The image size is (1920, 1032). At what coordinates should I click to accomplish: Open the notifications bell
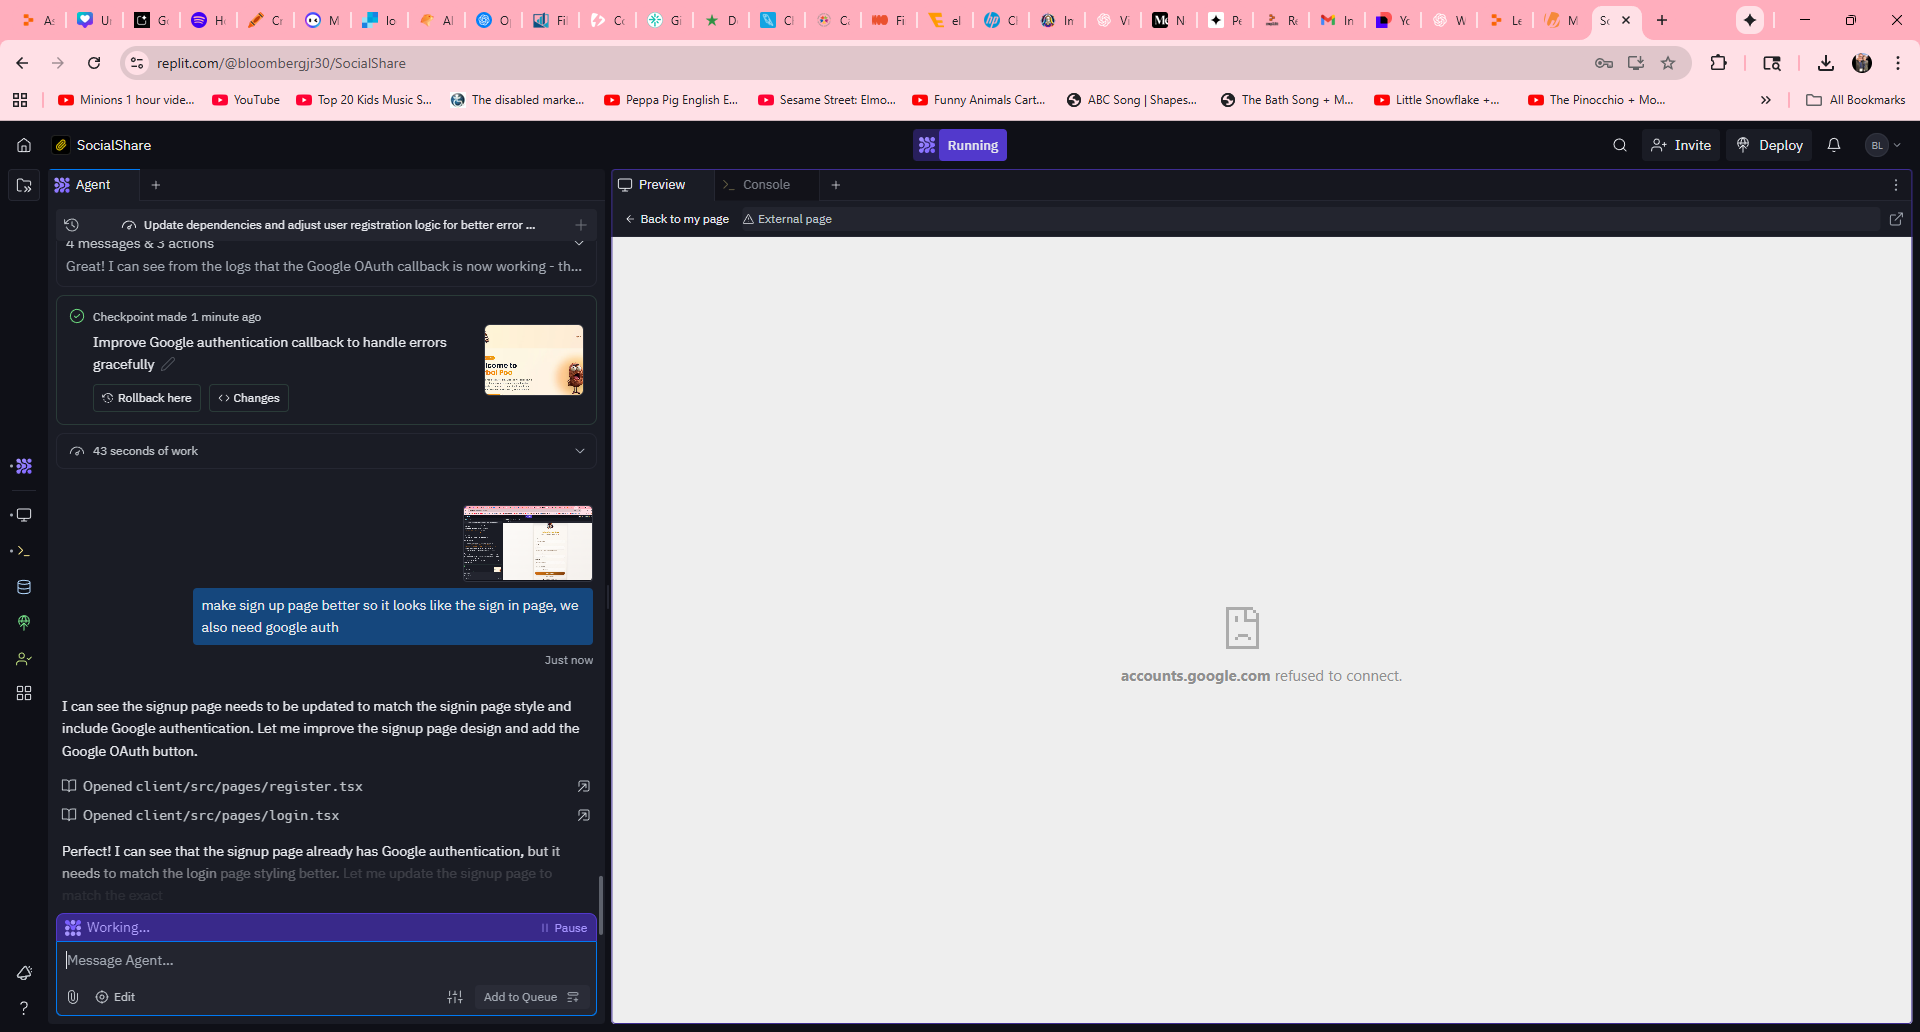pyautogui.click(x=1833, y=145)
